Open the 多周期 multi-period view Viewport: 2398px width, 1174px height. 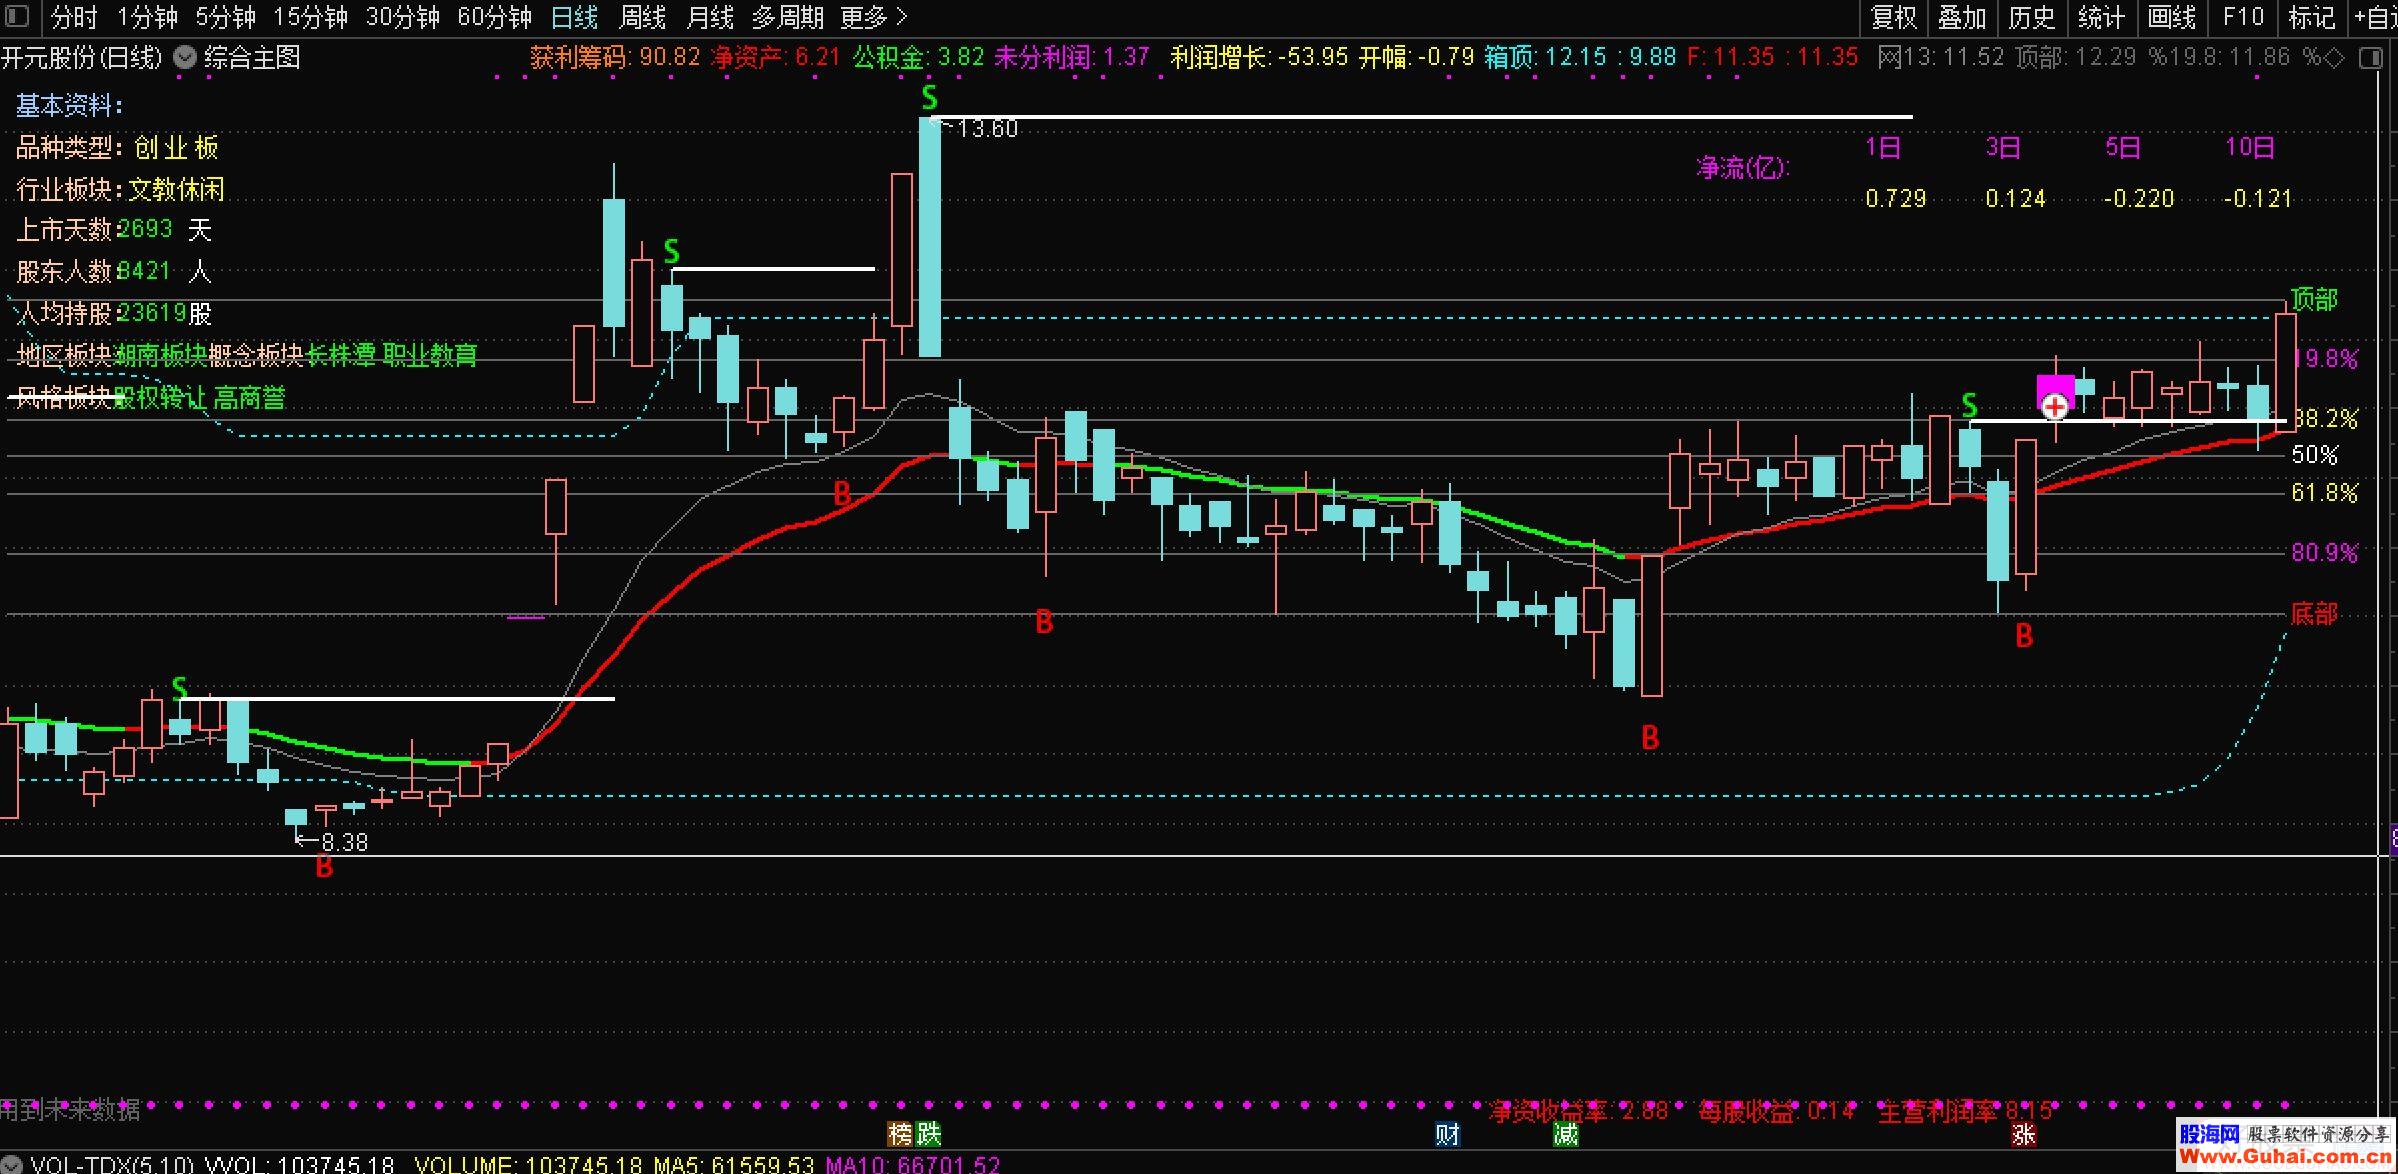pos(787,17)
